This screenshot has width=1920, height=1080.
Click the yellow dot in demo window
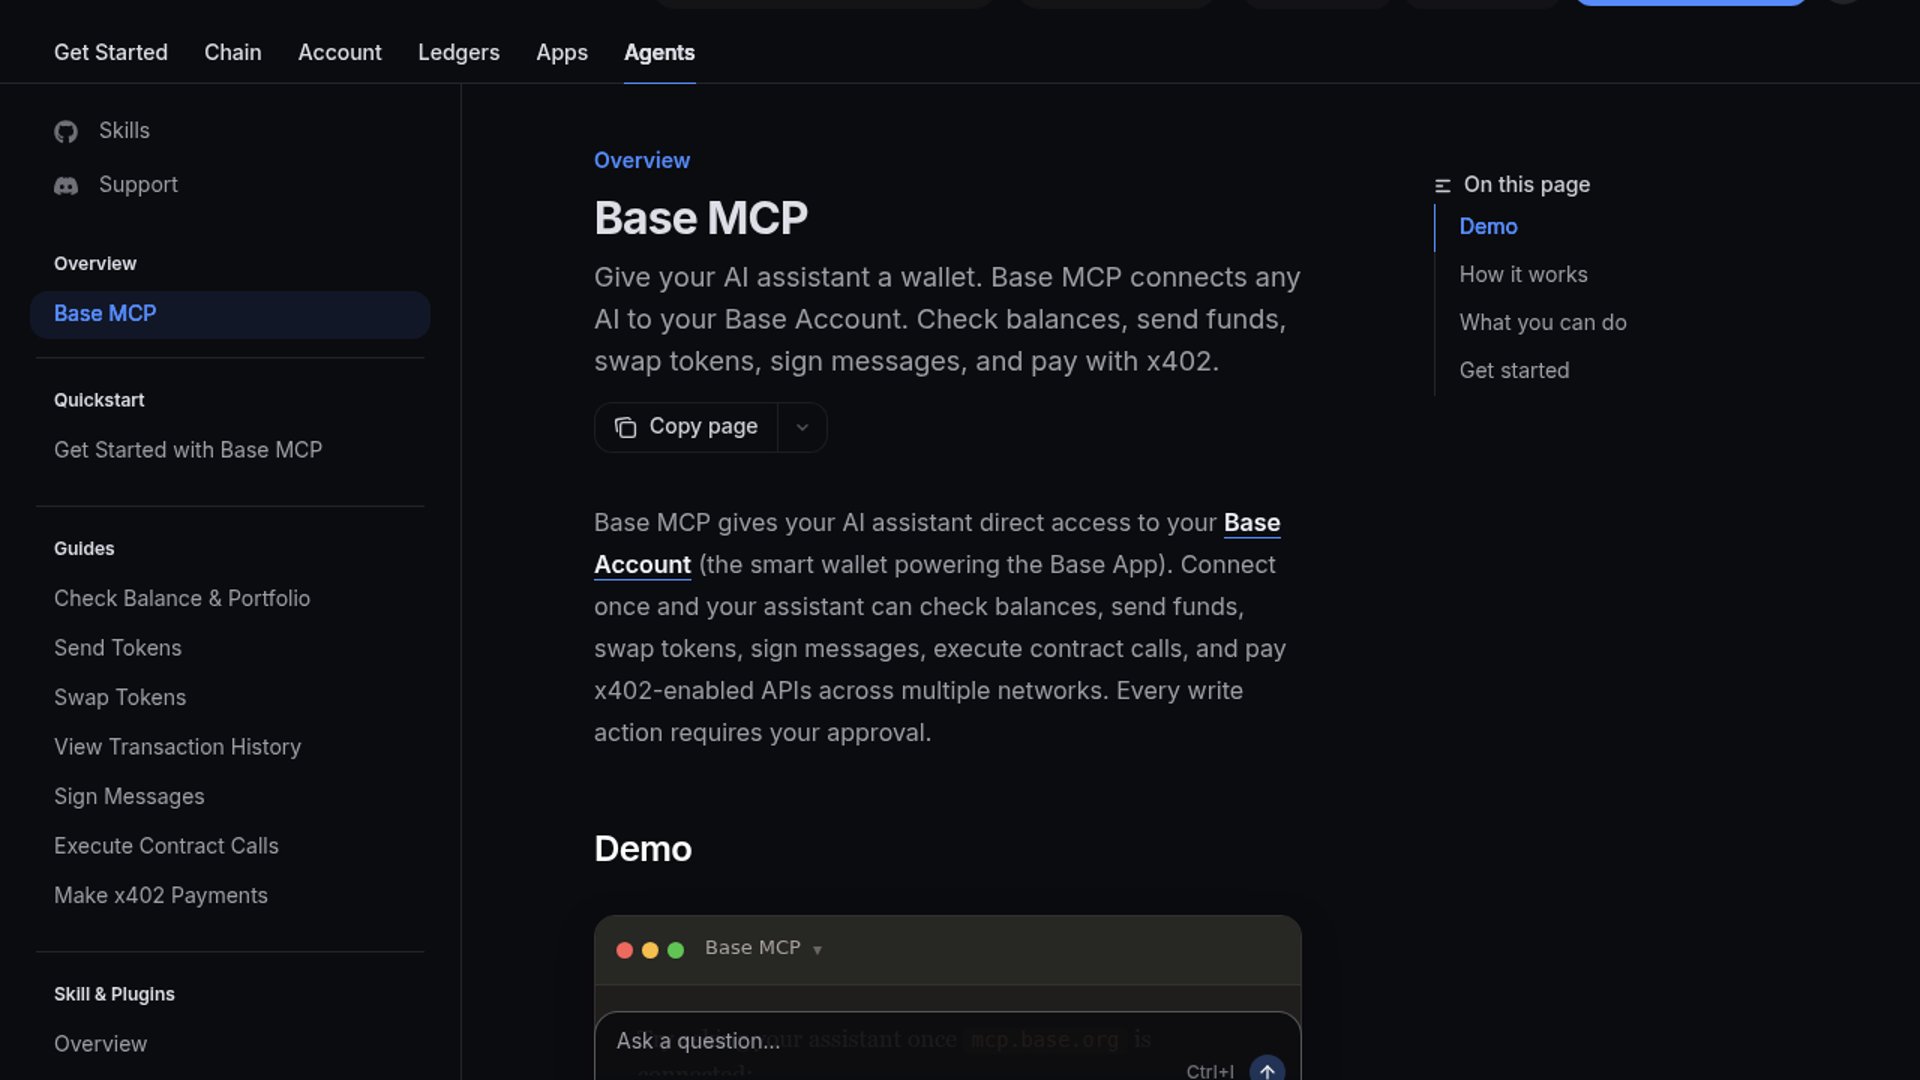pyautogui.click(x=650, y=950)
